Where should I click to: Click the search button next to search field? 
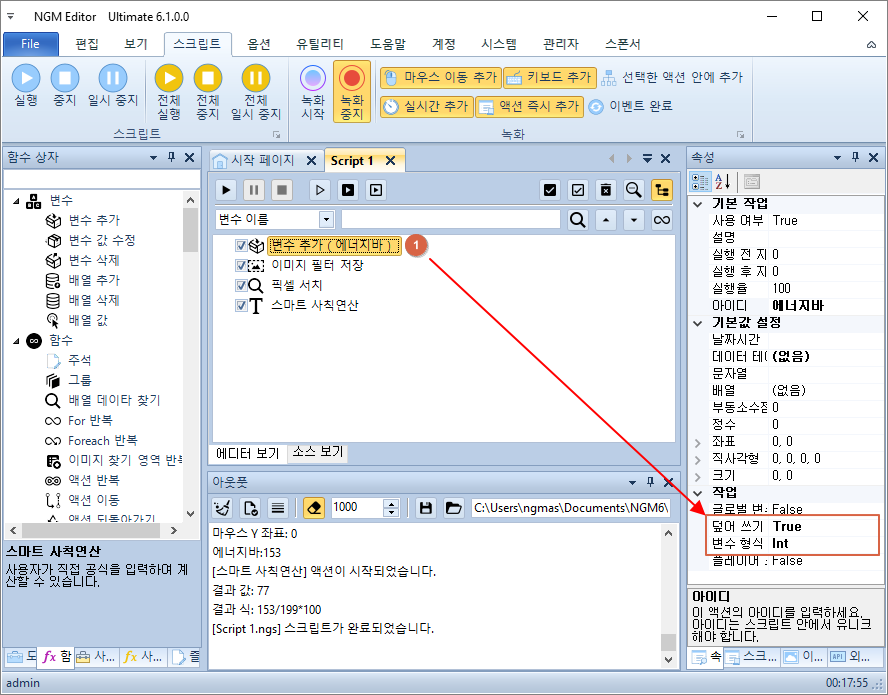pos(578,220)
